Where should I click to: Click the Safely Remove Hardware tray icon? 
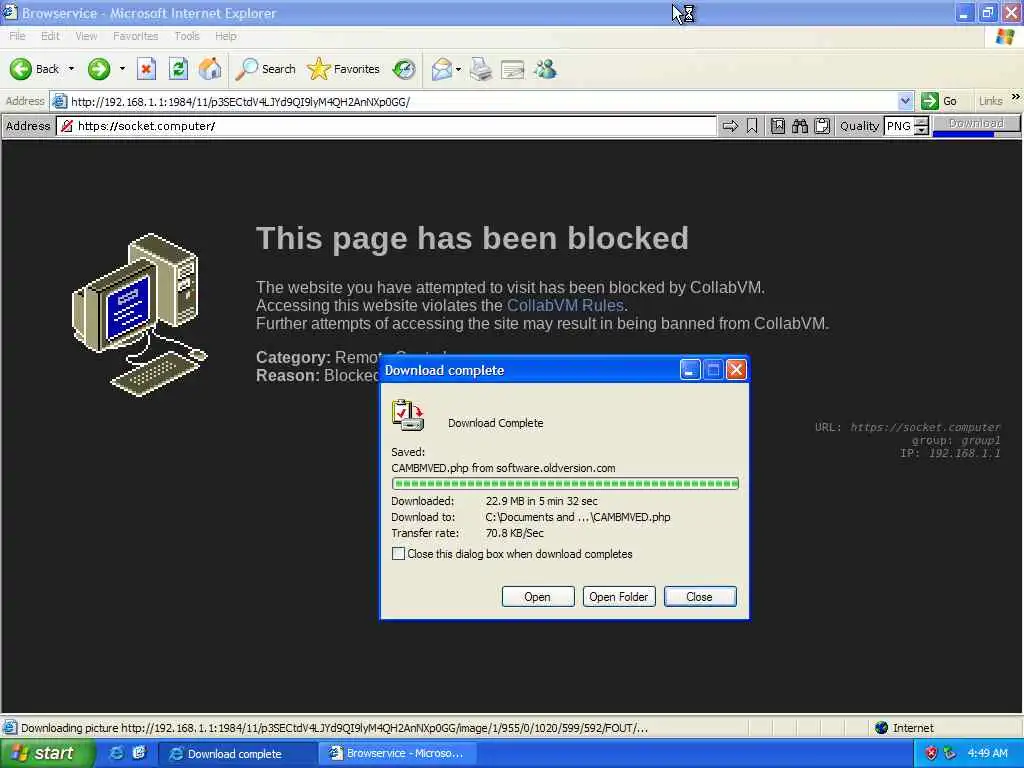950,754
